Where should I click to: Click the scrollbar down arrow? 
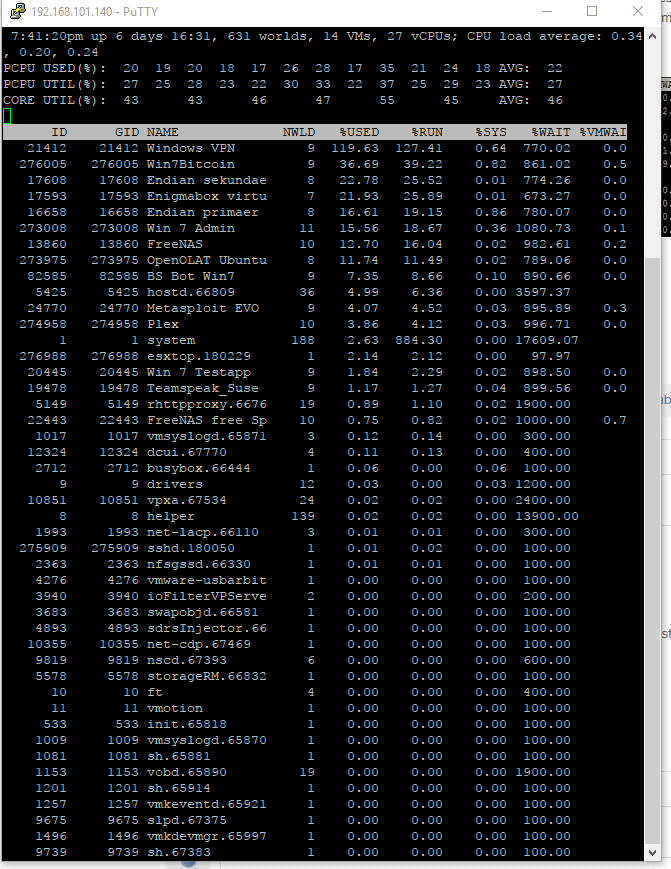(652, 852)
